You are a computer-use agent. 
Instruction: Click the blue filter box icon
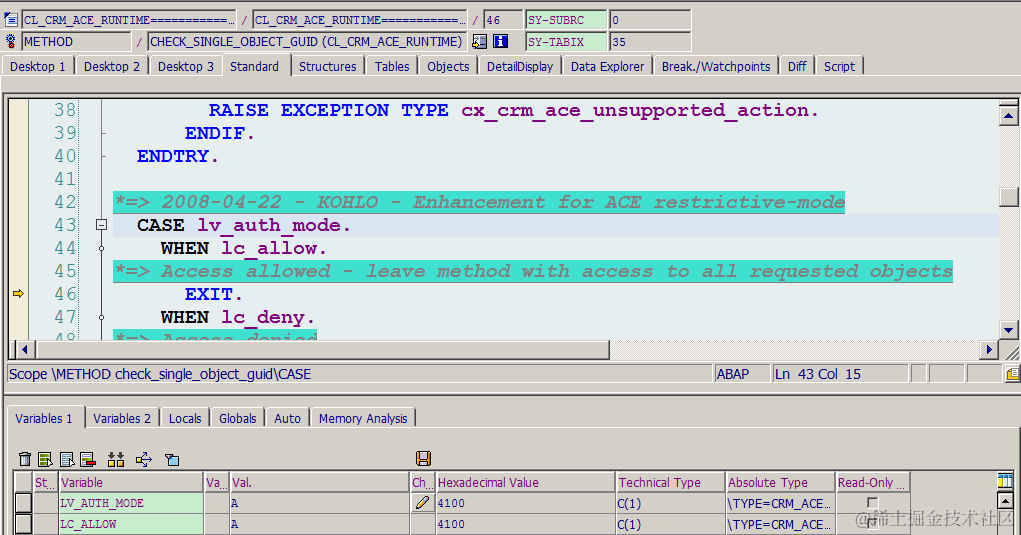[172, 460]
